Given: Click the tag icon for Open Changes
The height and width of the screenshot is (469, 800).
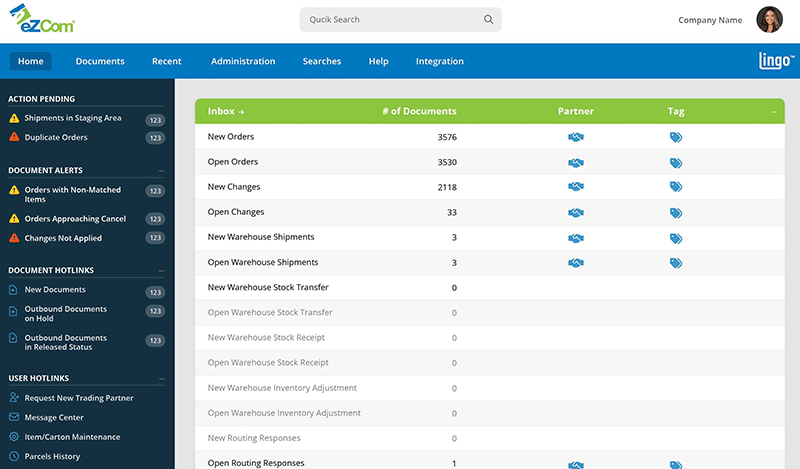Looking at the screenshot, I should 676,213.
